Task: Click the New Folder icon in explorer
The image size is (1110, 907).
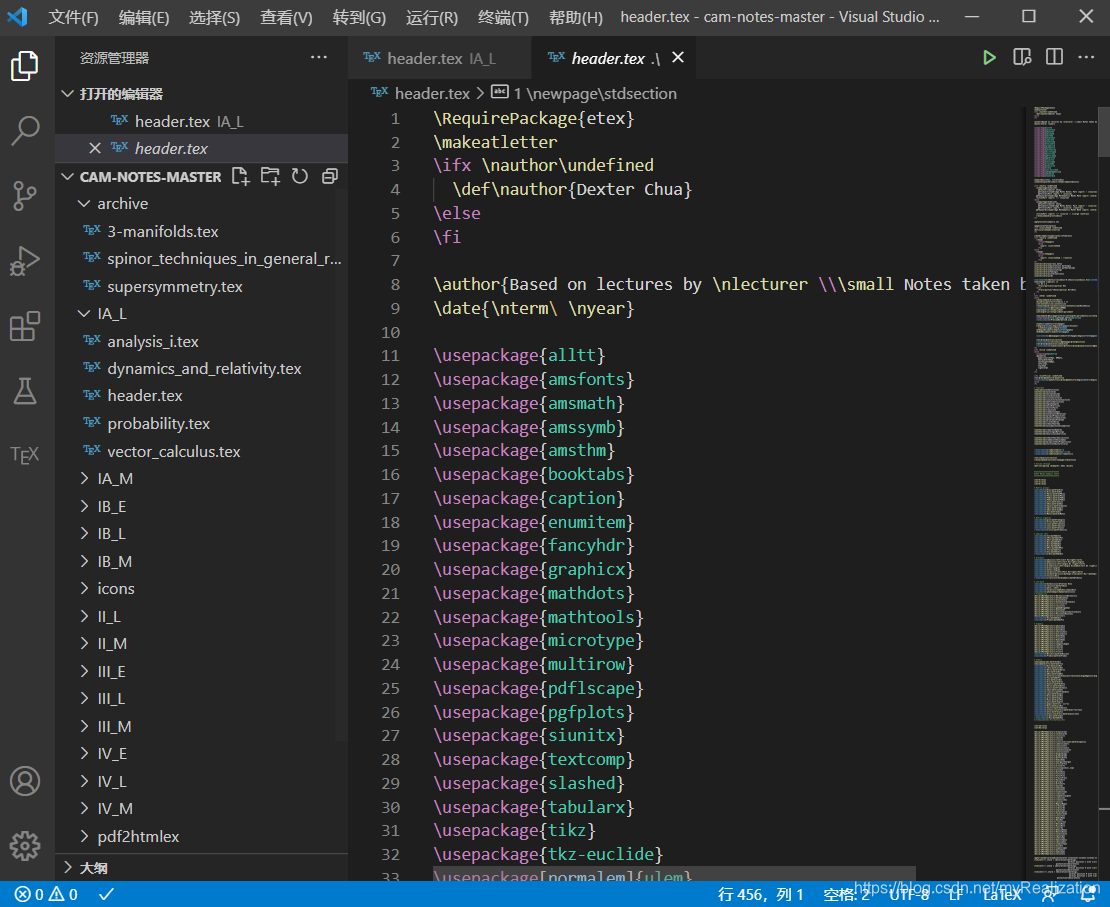Action: (x=270, y=176)
